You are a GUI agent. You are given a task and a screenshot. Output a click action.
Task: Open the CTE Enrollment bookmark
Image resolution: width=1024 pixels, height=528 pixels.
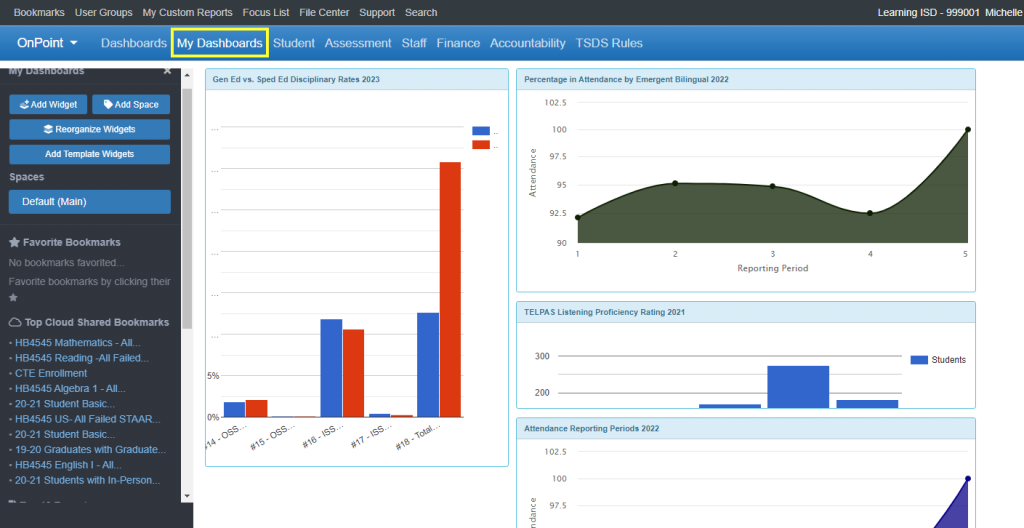[51, 373]
